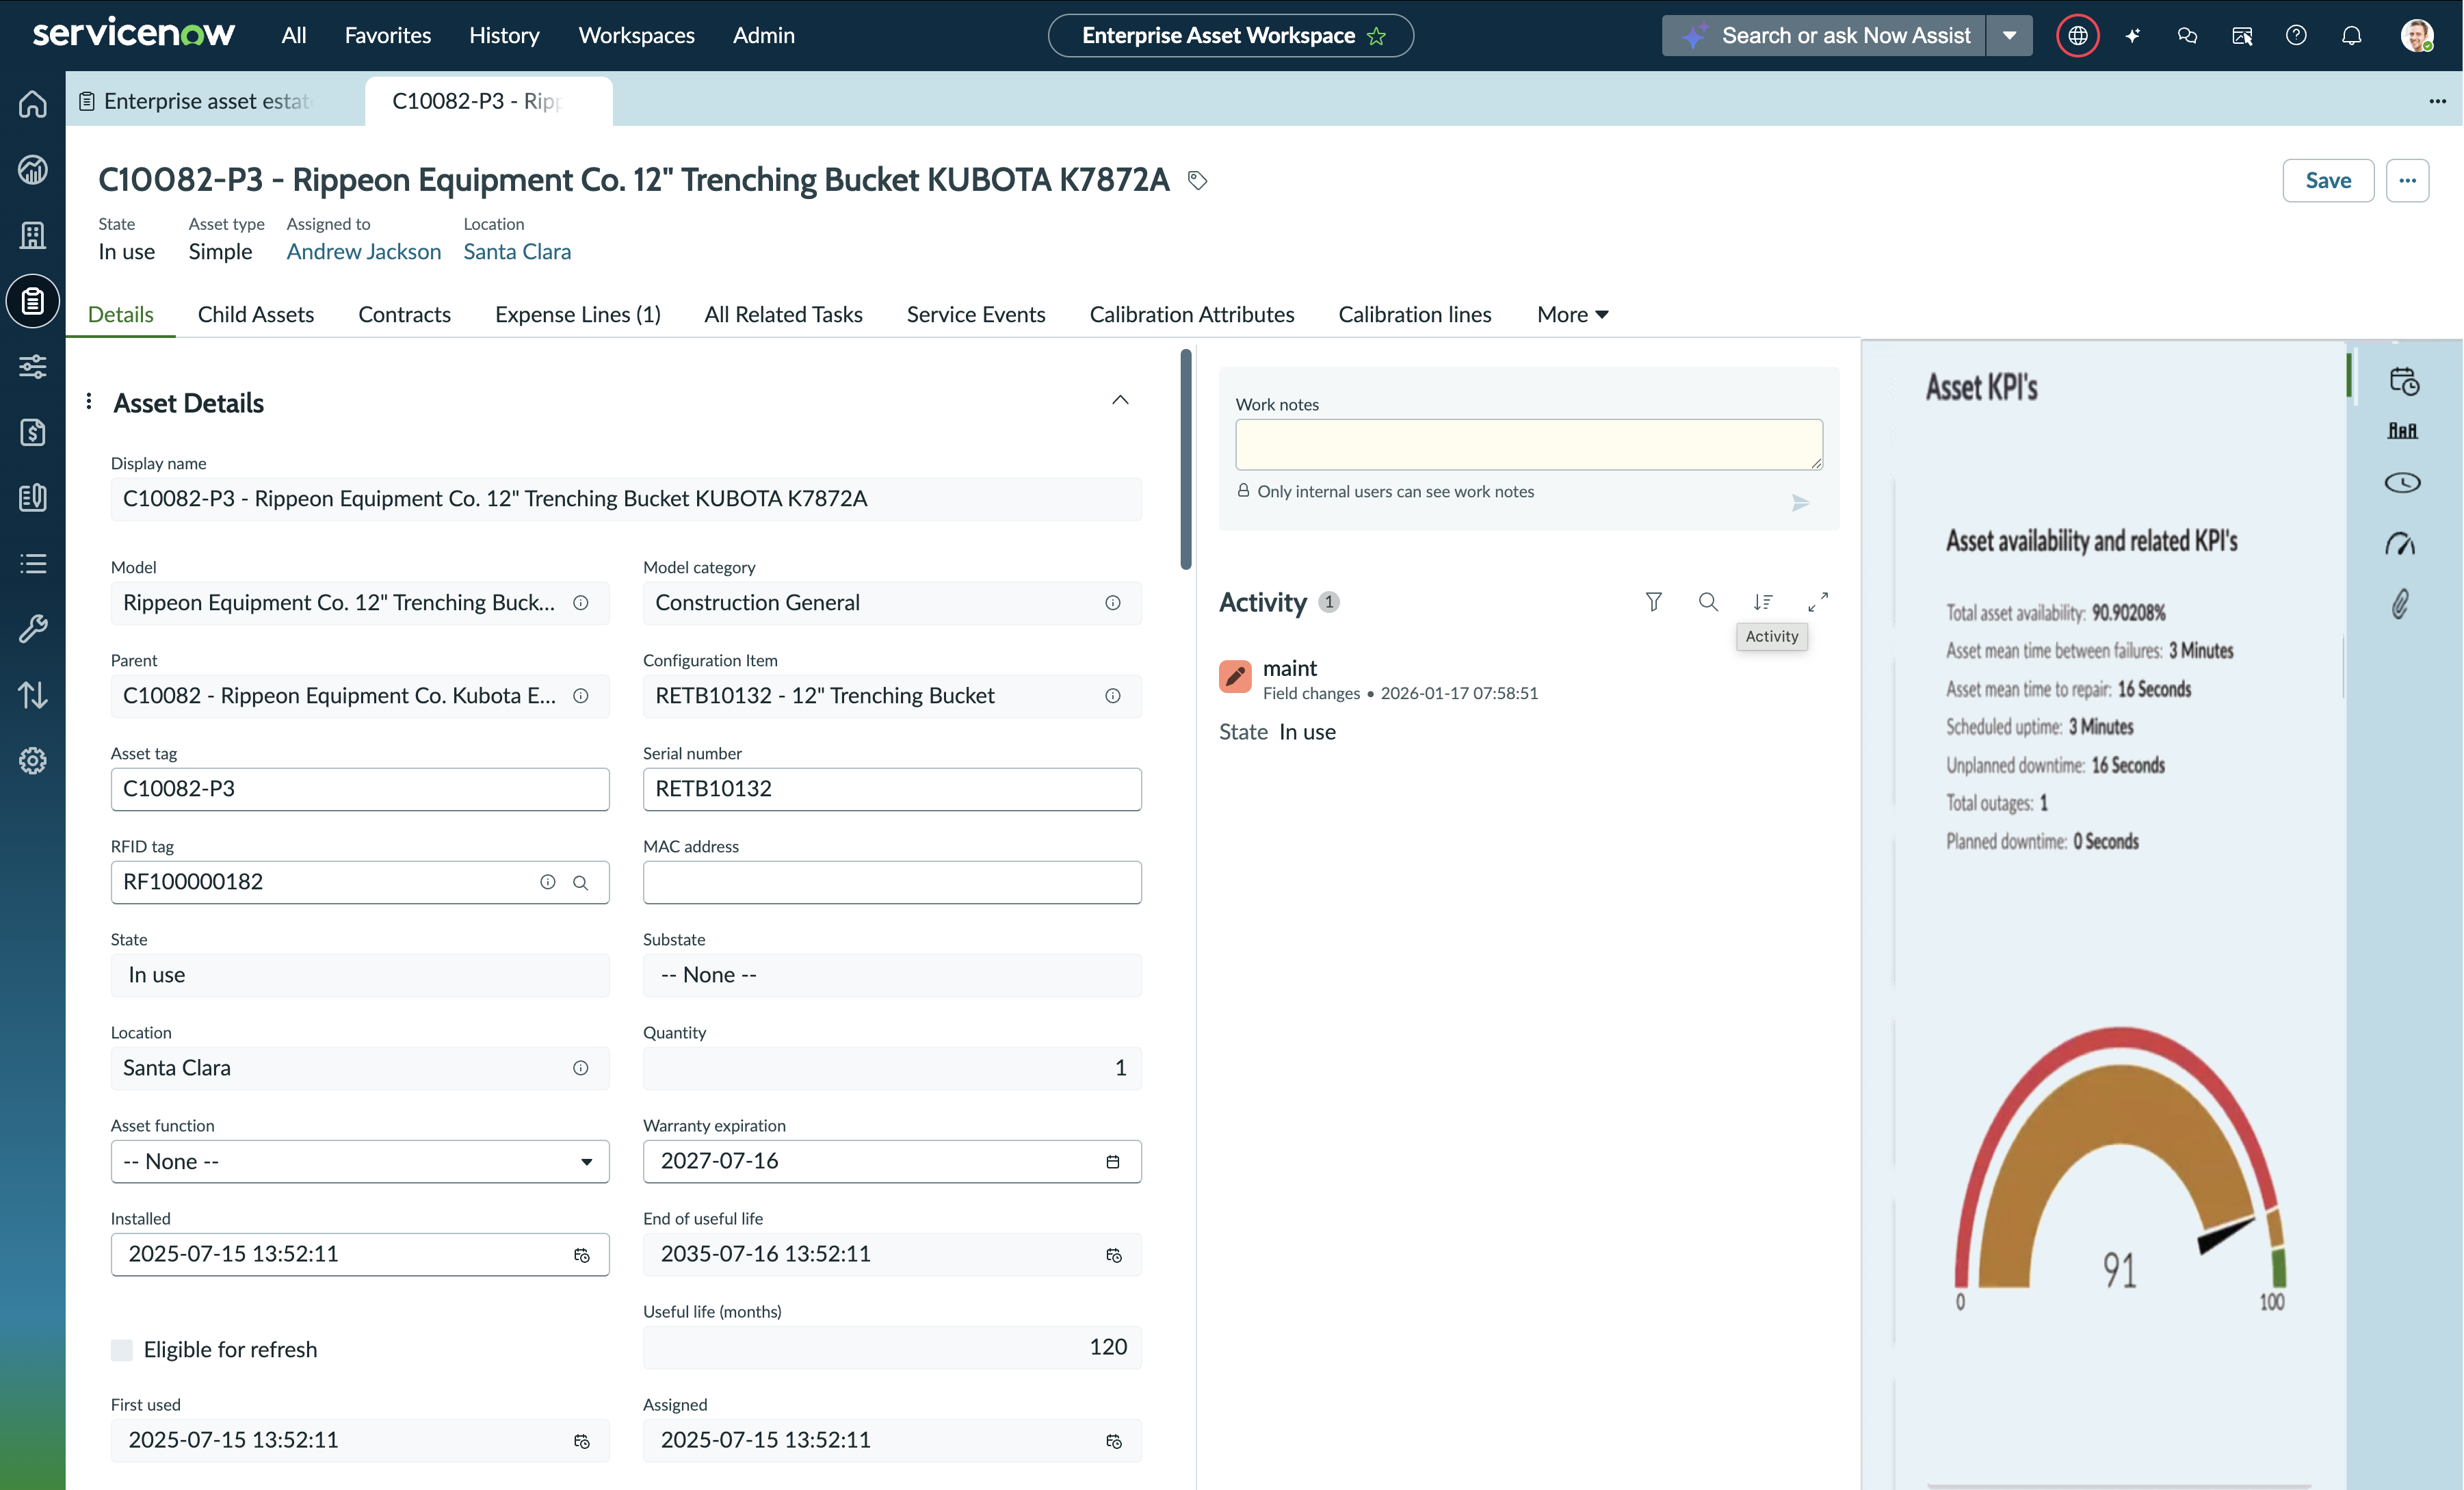Follow the Santa Clara location link
Screen dimensions: 2464x1490
point(517,251)
